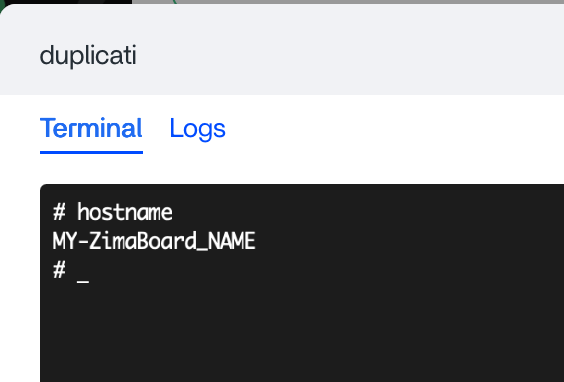Click the white space right of Logs
This screenshot has width=564, height=382.
coord(396,129)
